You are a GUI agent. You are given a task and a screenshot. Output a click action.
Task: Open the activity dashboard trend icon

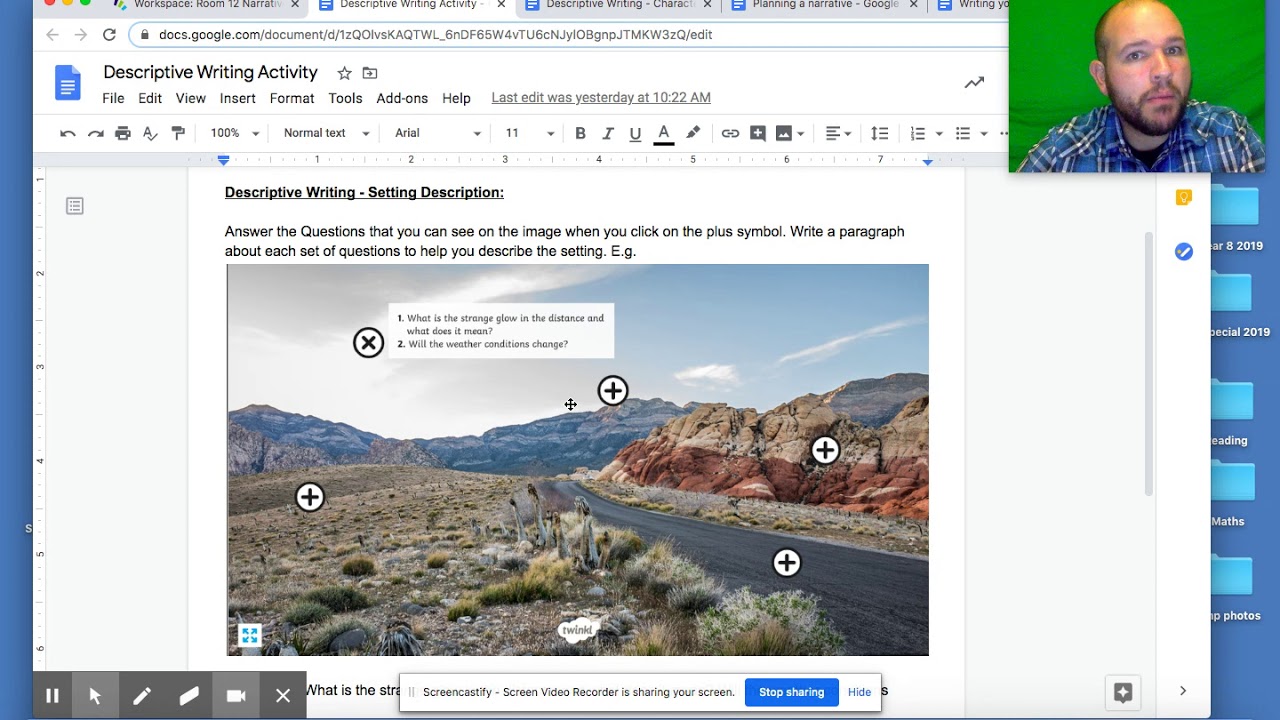point(974,83)
